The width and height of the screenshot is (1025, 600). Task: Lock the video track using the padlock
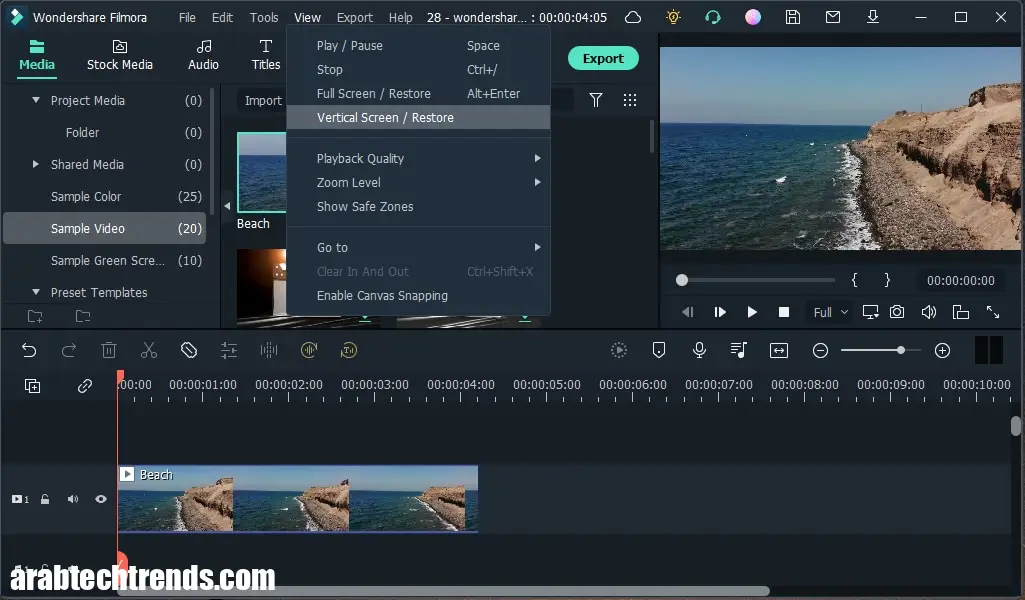pyautogui.click(x=45, y=498)
